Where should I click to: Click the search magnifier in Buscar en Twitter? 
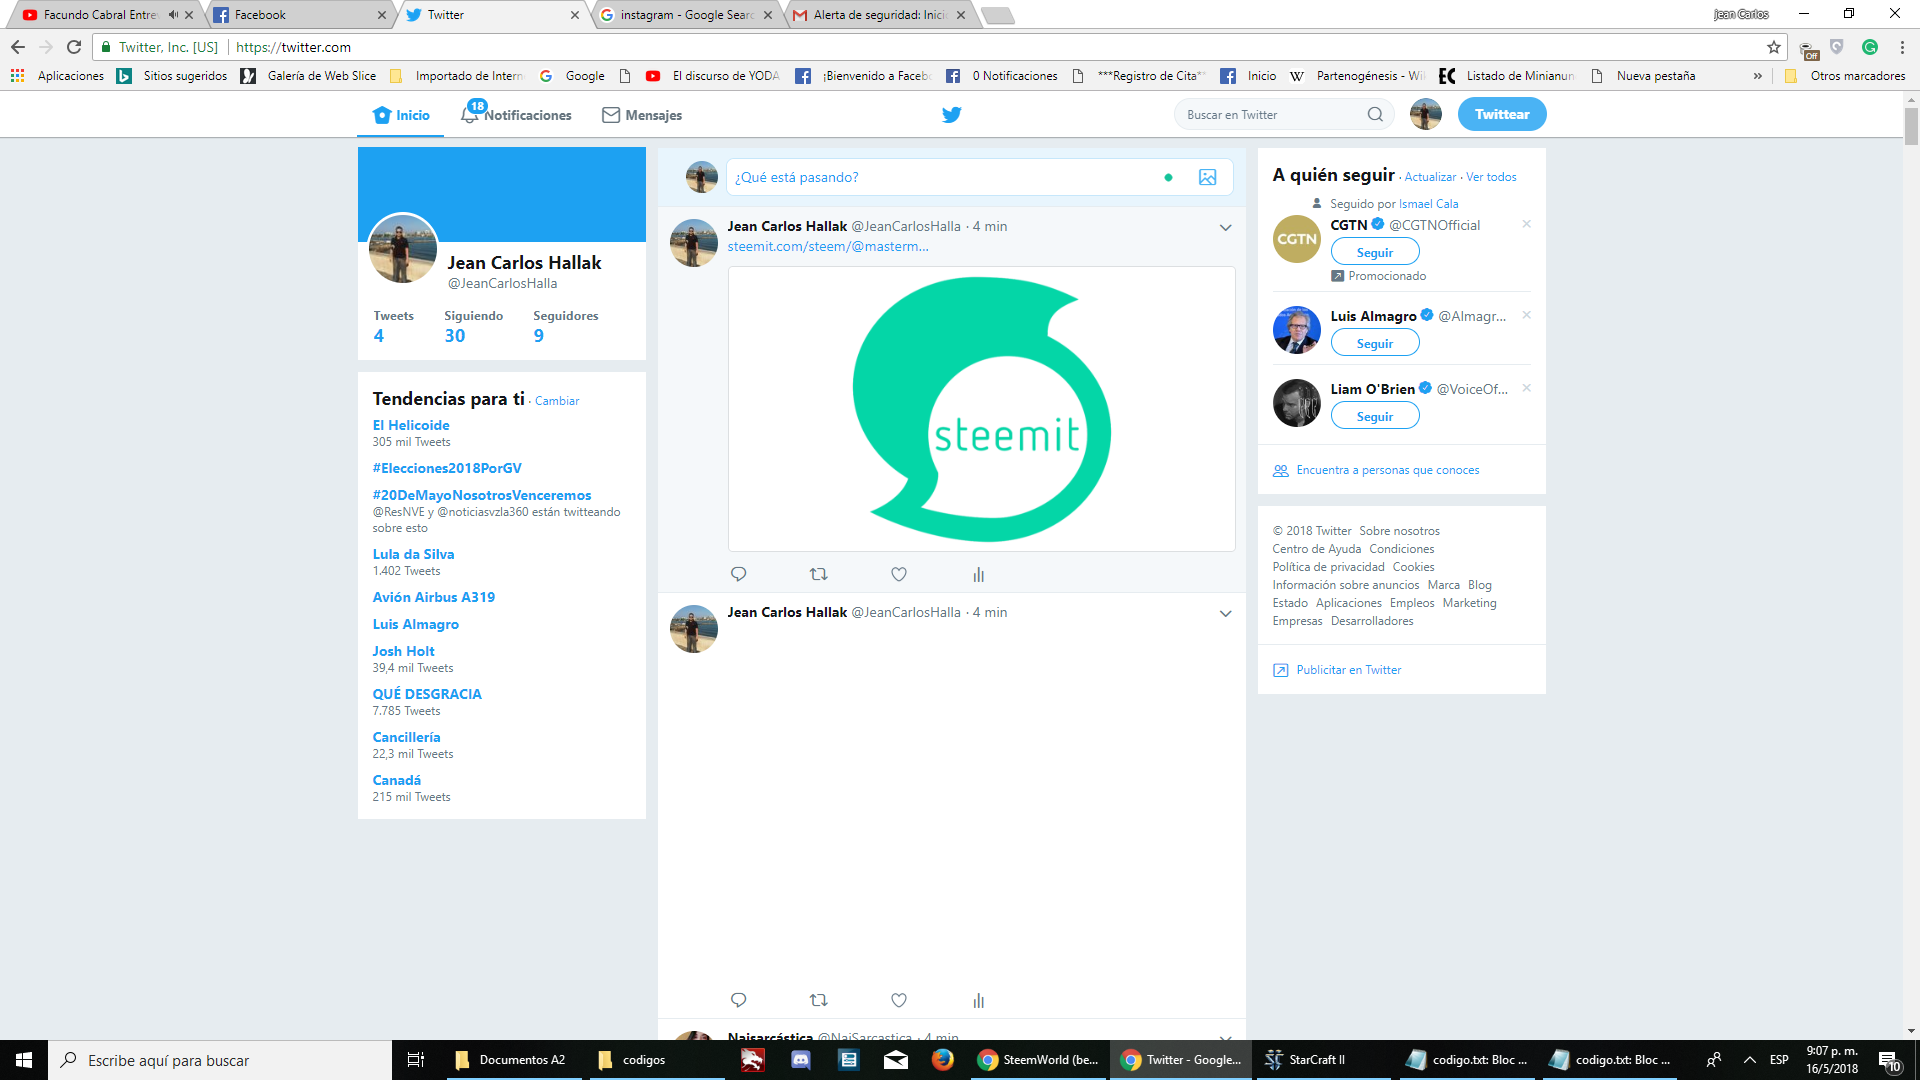pyautogui.click(x=1375, y=115)
